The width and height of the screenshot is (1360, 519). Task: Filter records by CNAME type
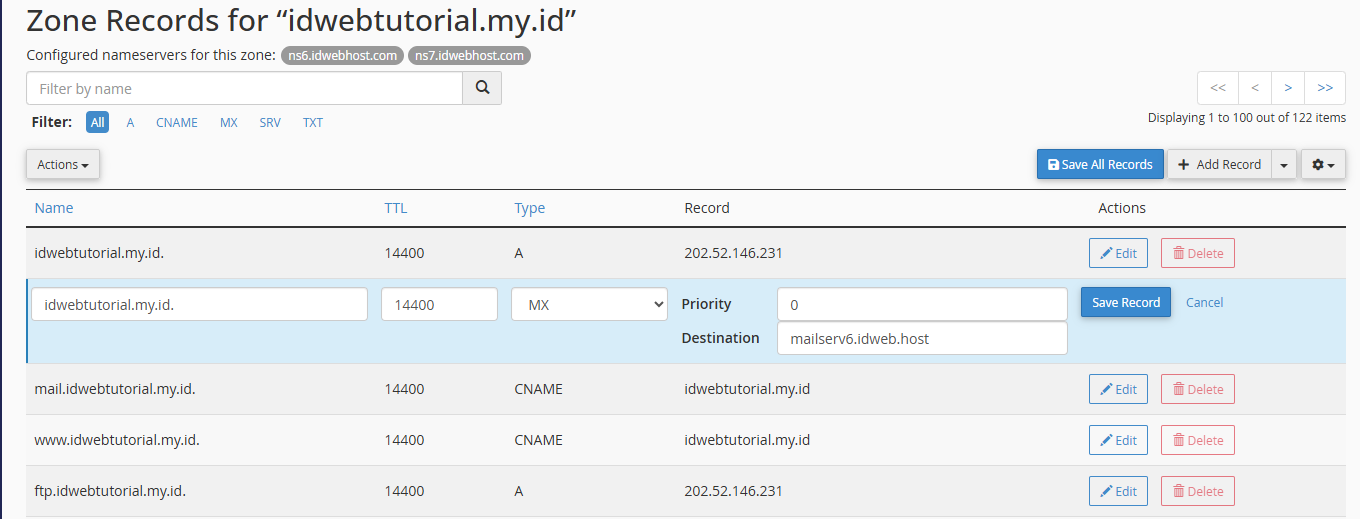pos(177,122)
